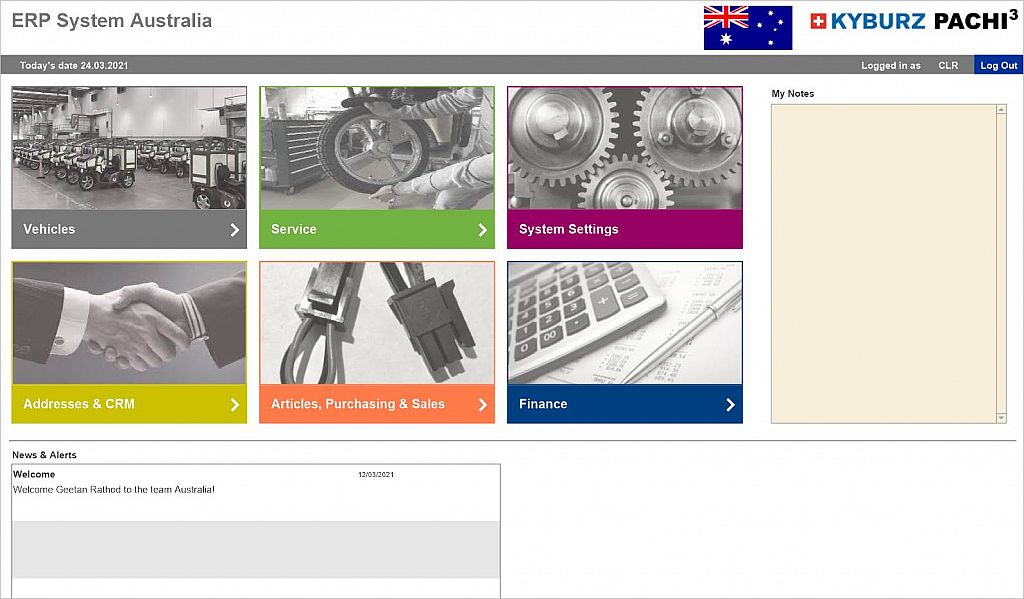Click the chevron on Articles, Purchasing & Sales
Image resolution: width=1024 pixels, height=599 pixels.
tap(483, 405)
